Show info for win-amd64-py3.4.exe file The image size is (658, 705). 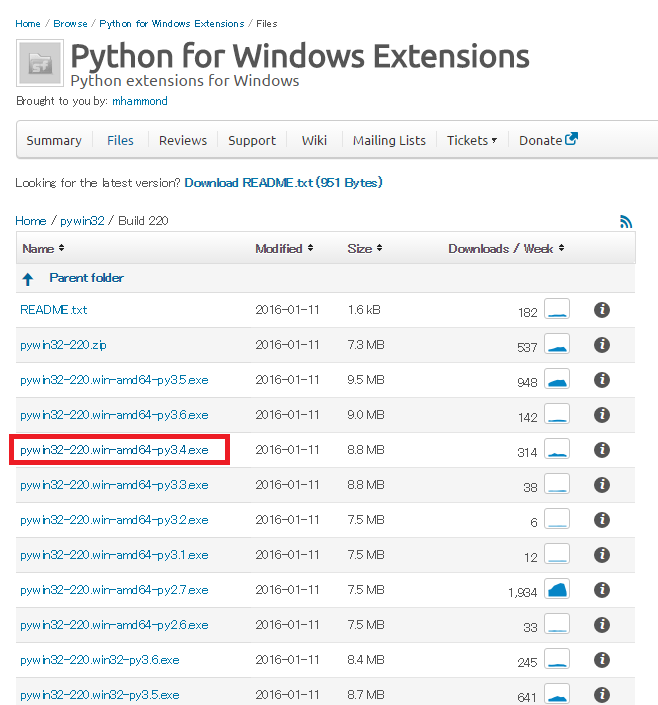pos(602,450)
